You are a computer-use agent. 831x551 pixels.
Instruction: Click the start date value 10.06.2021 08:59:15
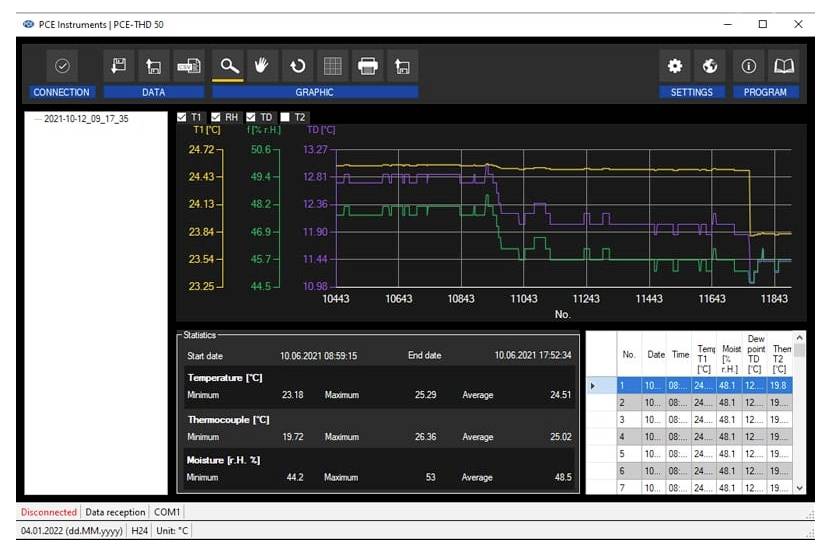click(x=319, y=356)
